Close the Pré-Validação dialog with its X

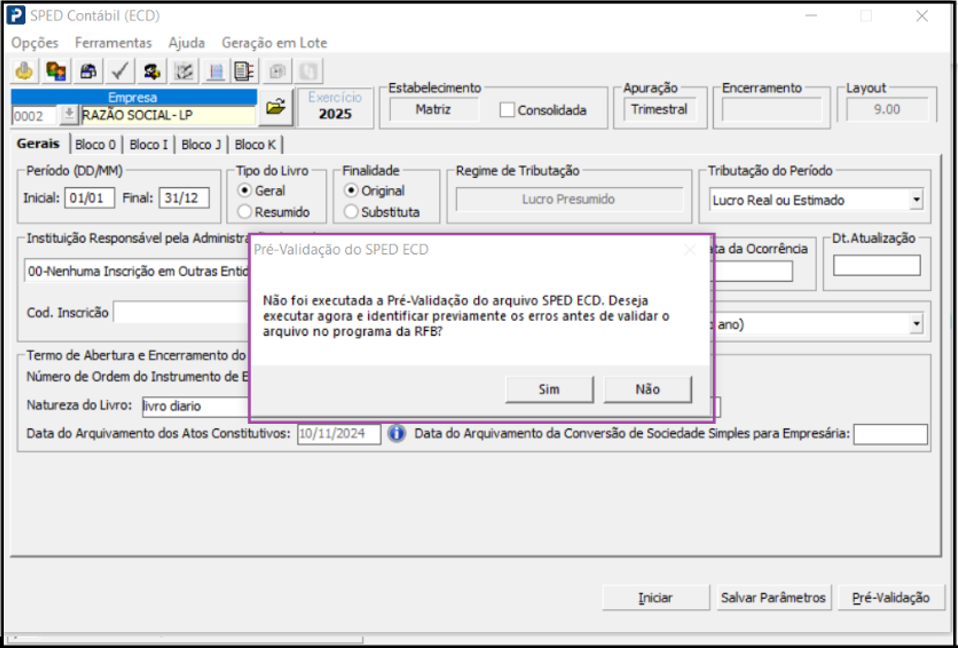[x=690, y=249]
